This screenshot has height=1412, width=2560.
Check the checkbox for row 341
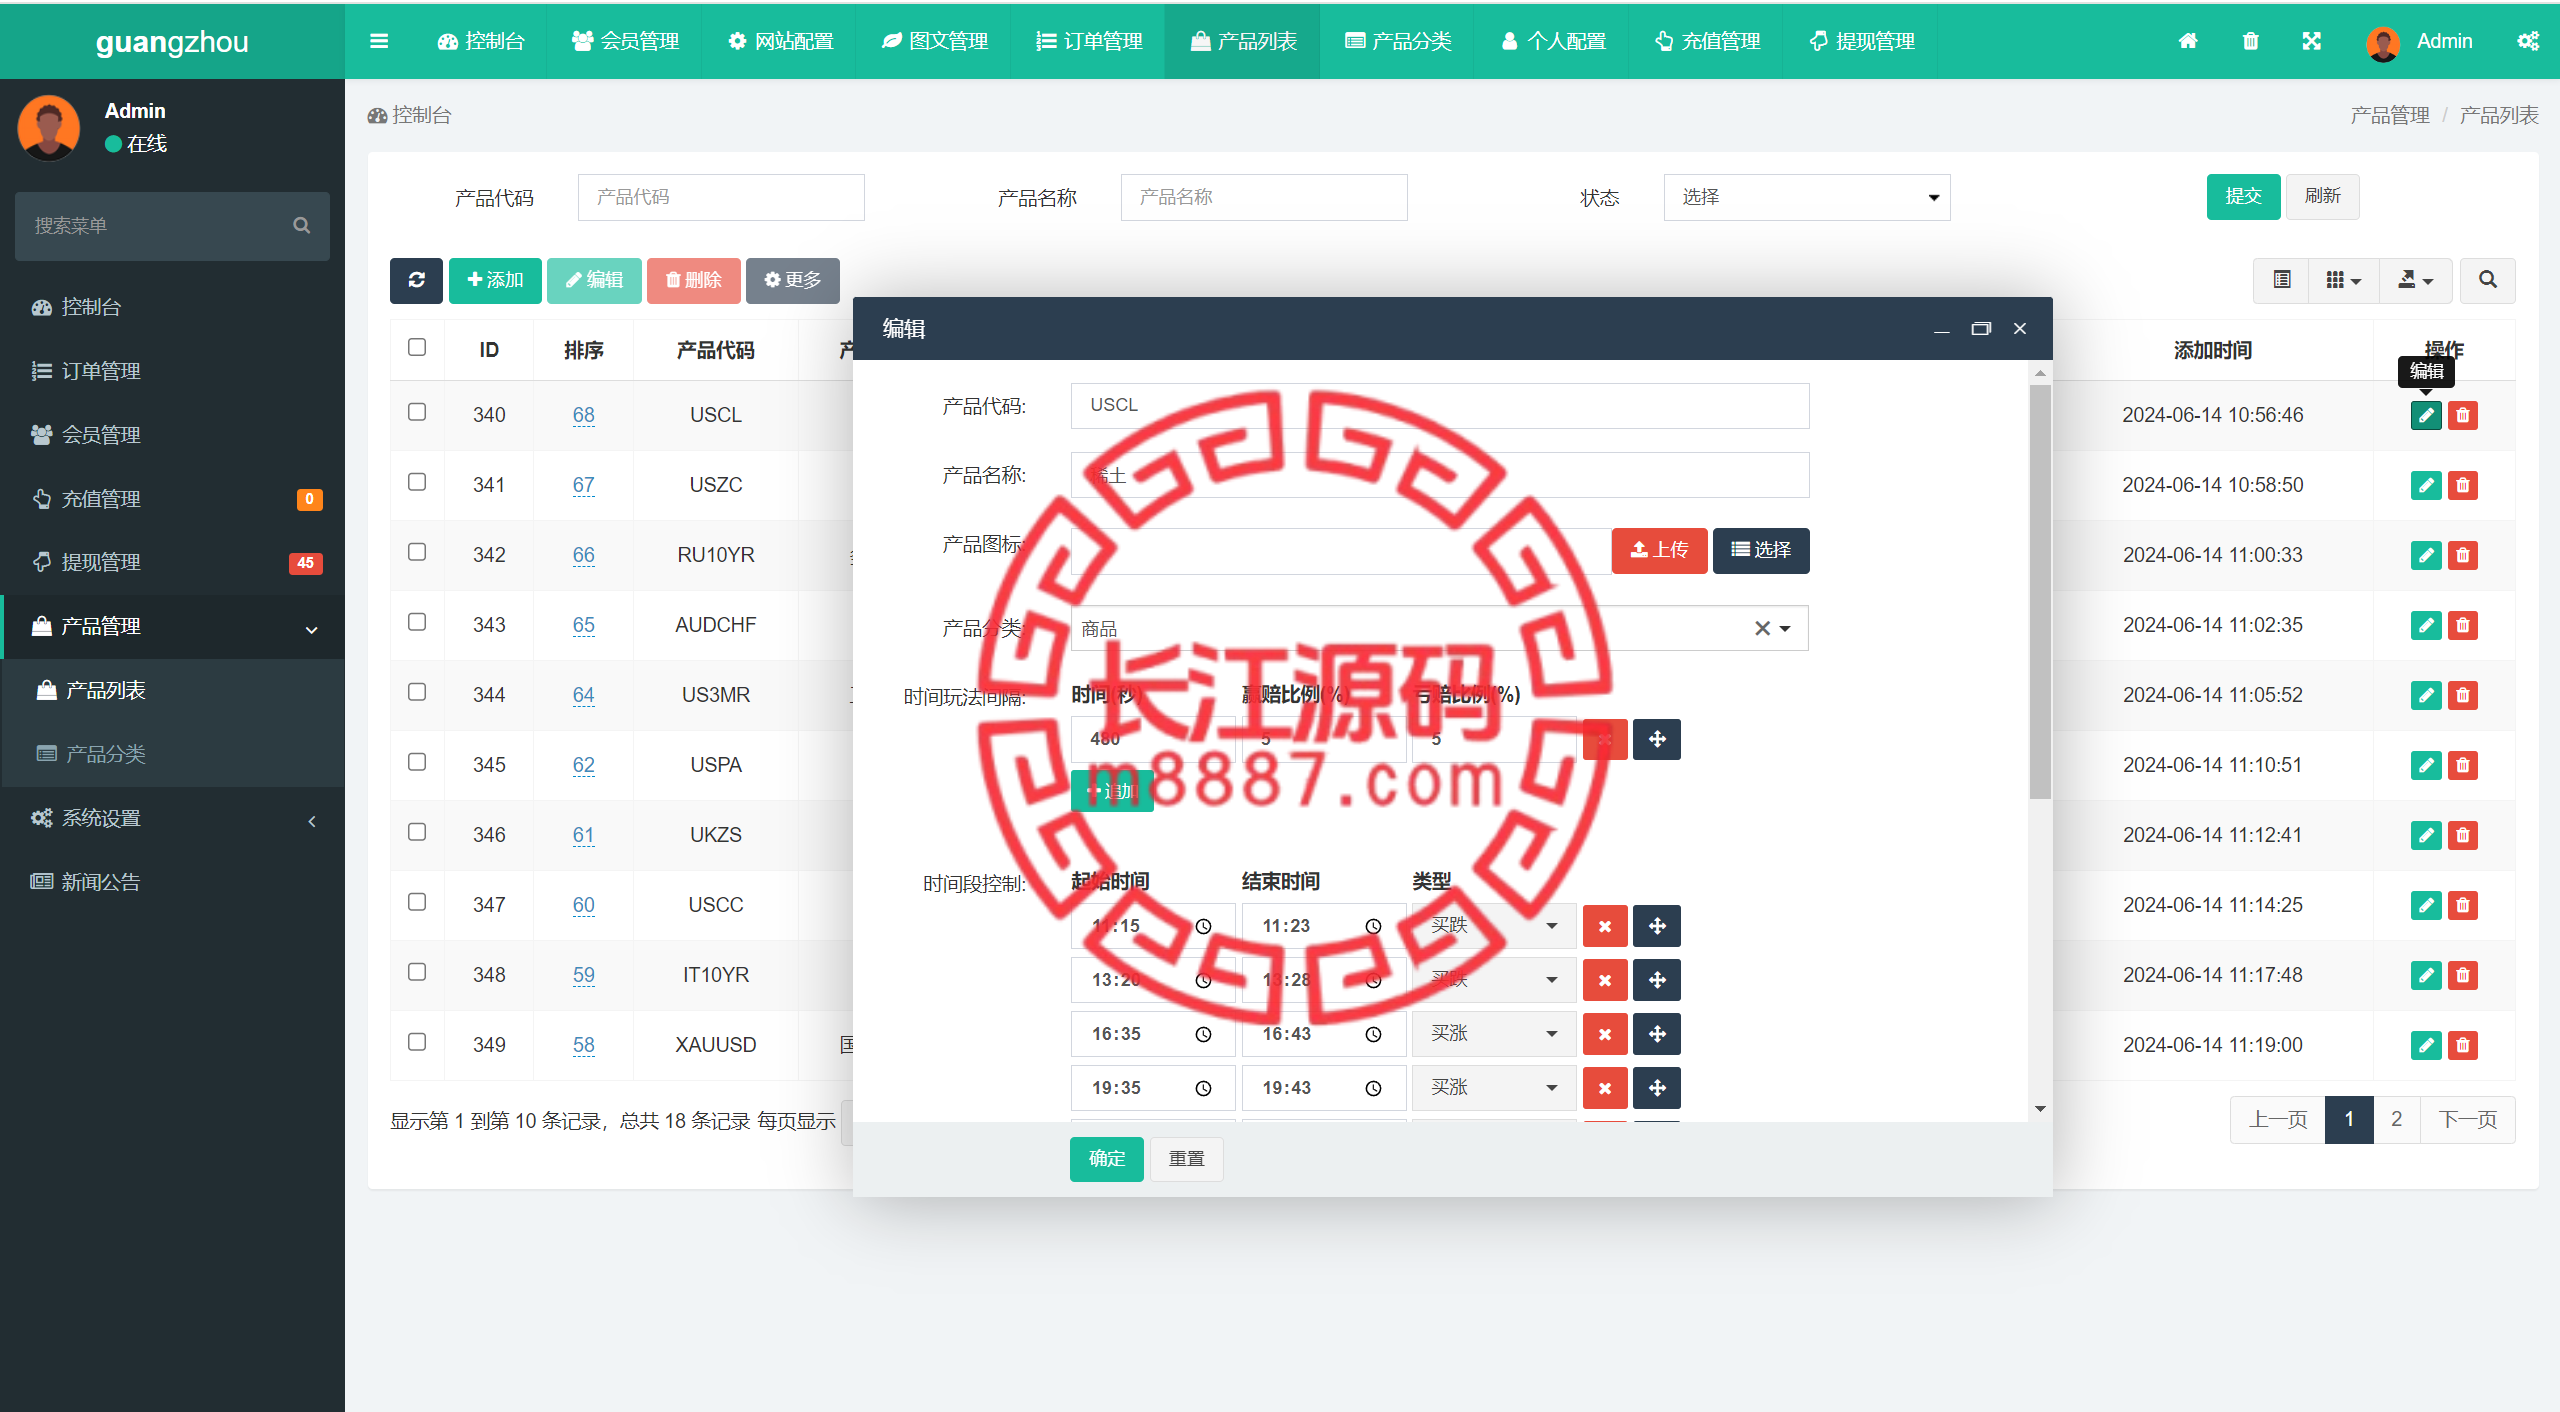click(417, 482)
